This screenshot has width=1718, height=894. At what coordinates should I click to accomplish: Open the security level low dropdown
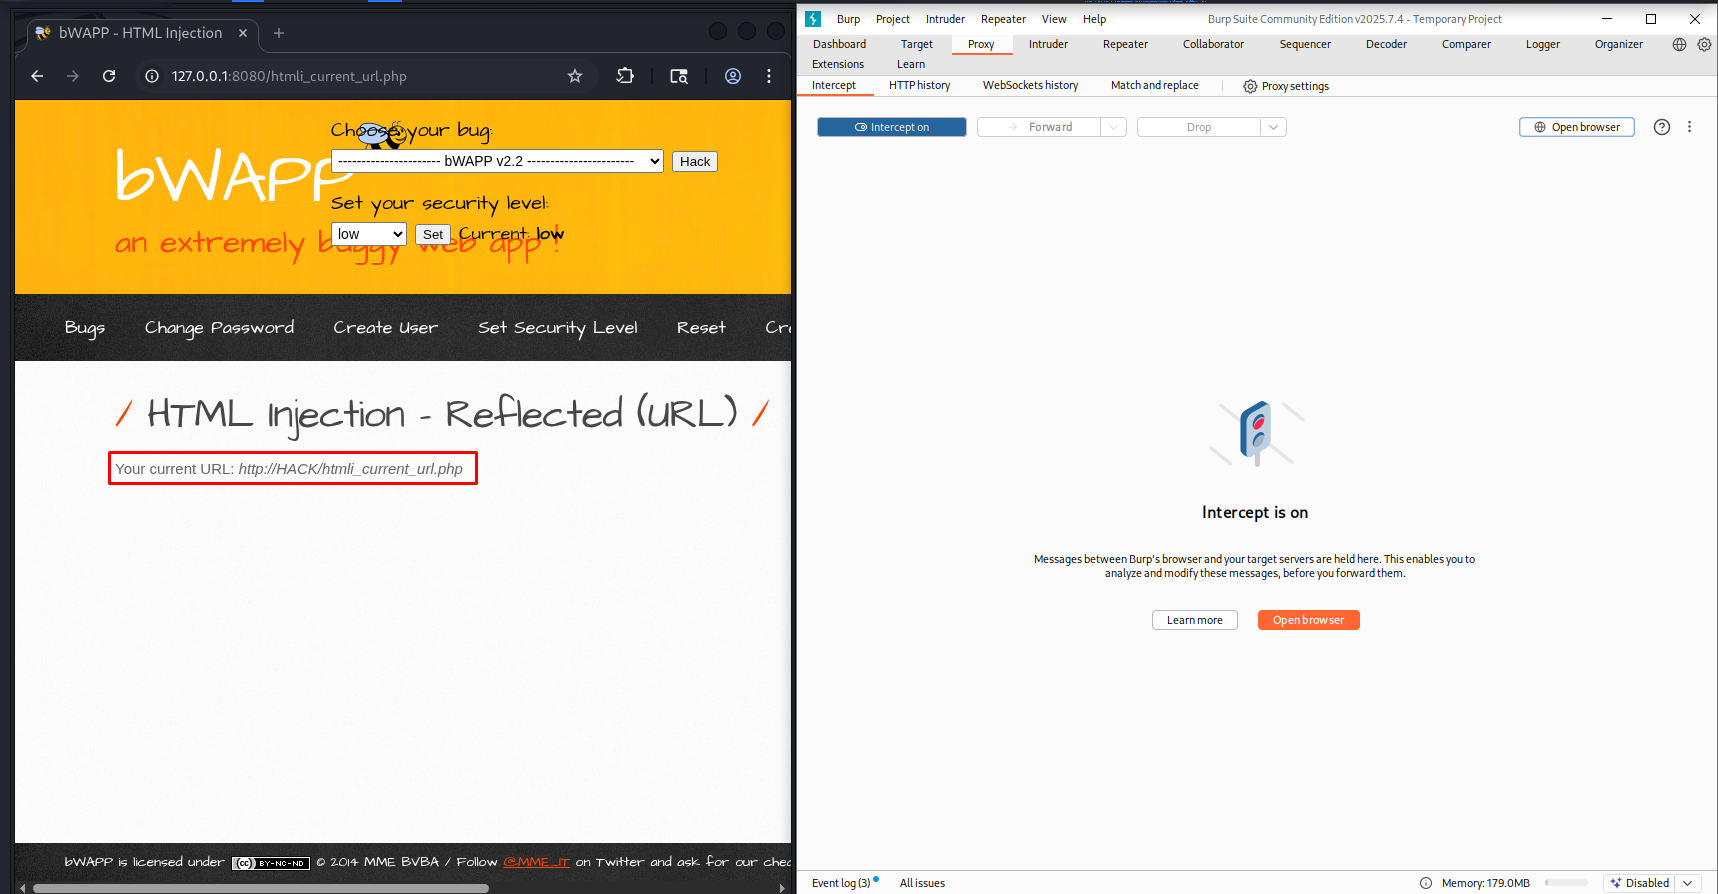click(x=368, y=234)
